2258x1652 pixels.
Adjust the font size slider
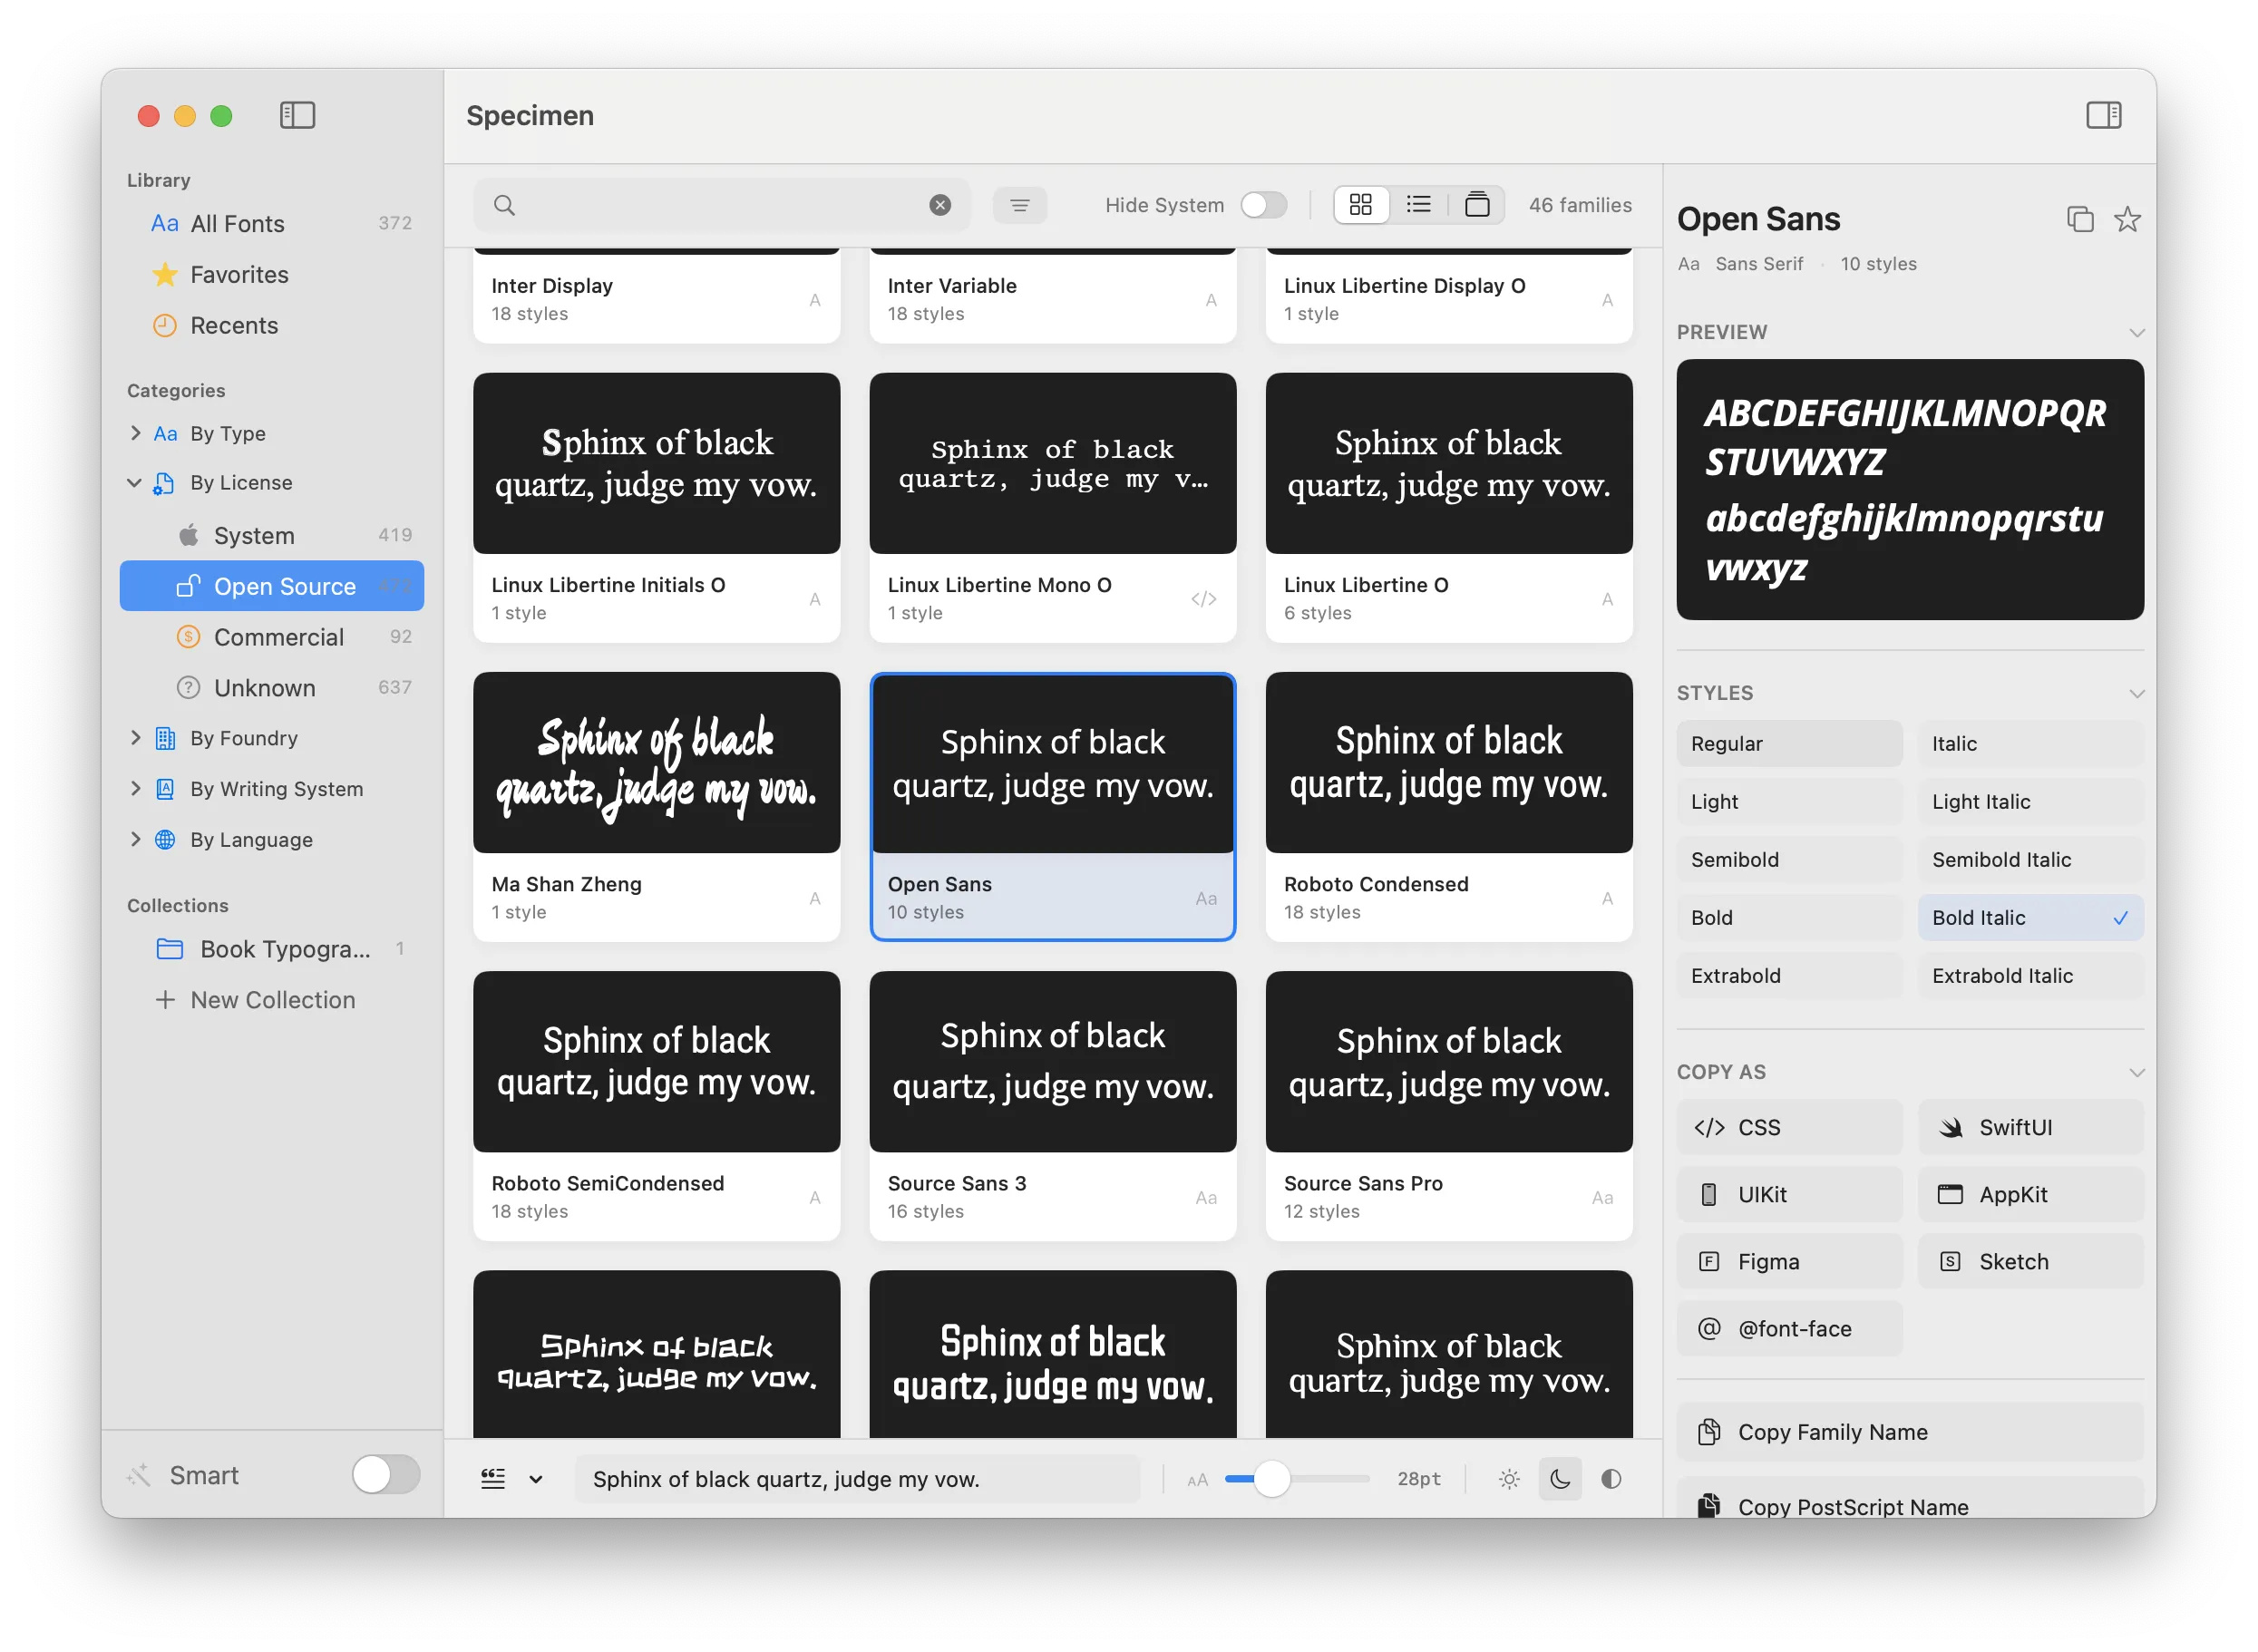[x=1271, y=1478]
